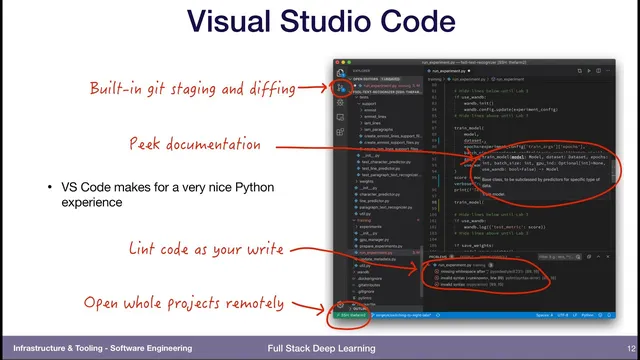The height and width of the screenshot is (360, 640).
Task: Close run_experiment.py in Open Editors list
Action: tap(355, 86)
